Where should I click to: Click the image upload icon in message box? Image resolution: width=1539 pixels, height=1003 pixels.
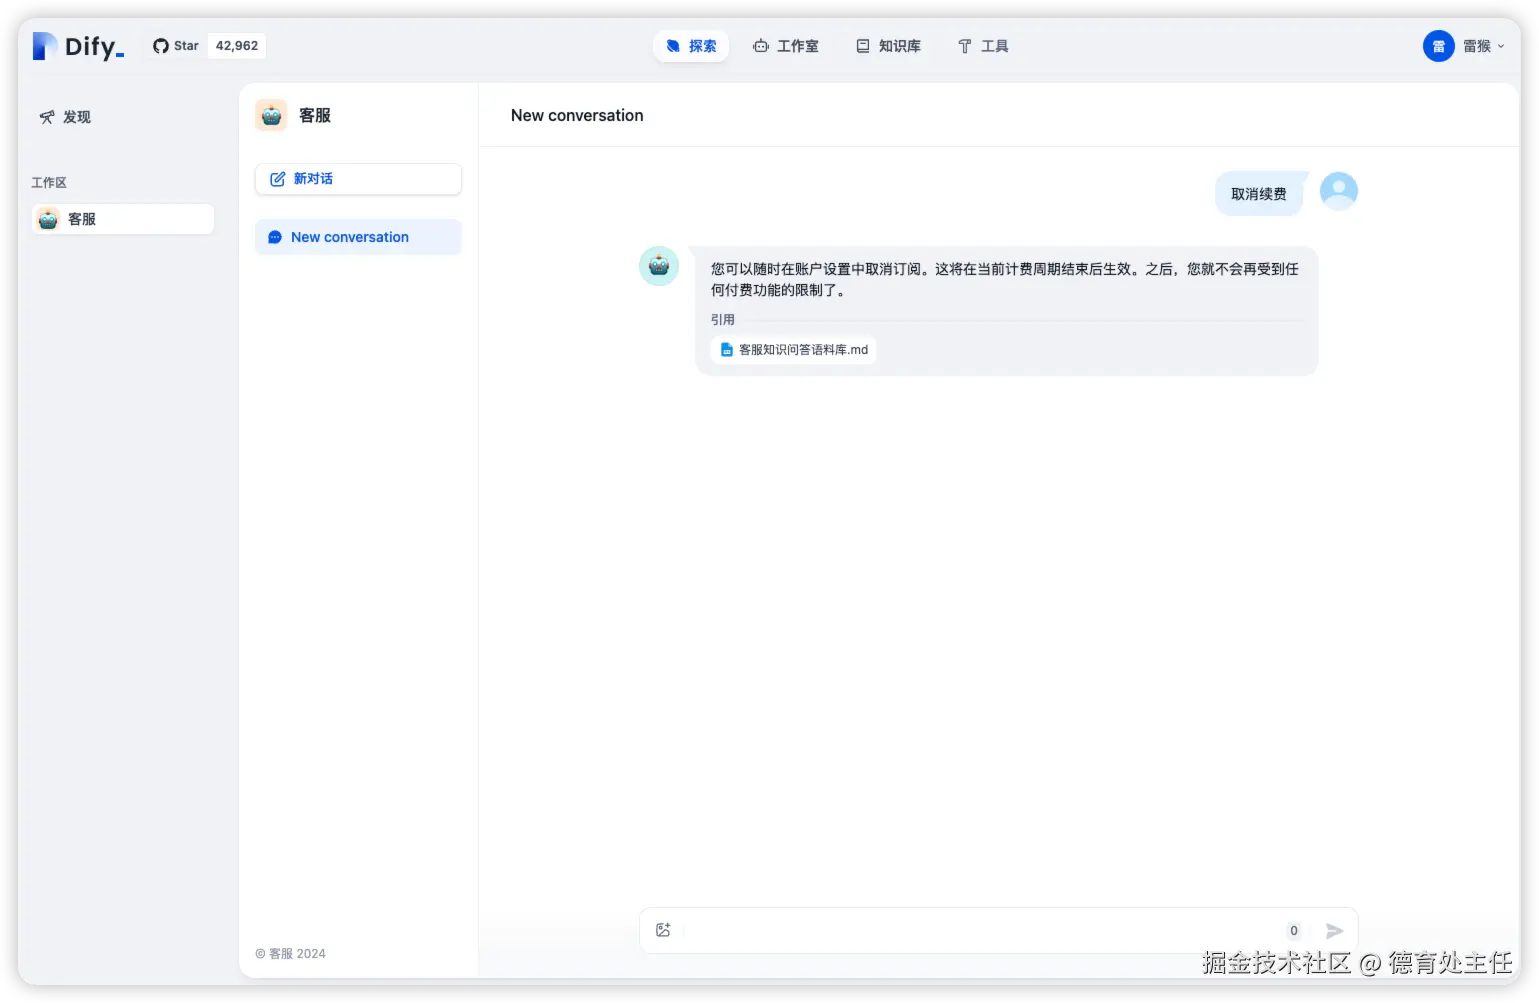click(663, 930)
